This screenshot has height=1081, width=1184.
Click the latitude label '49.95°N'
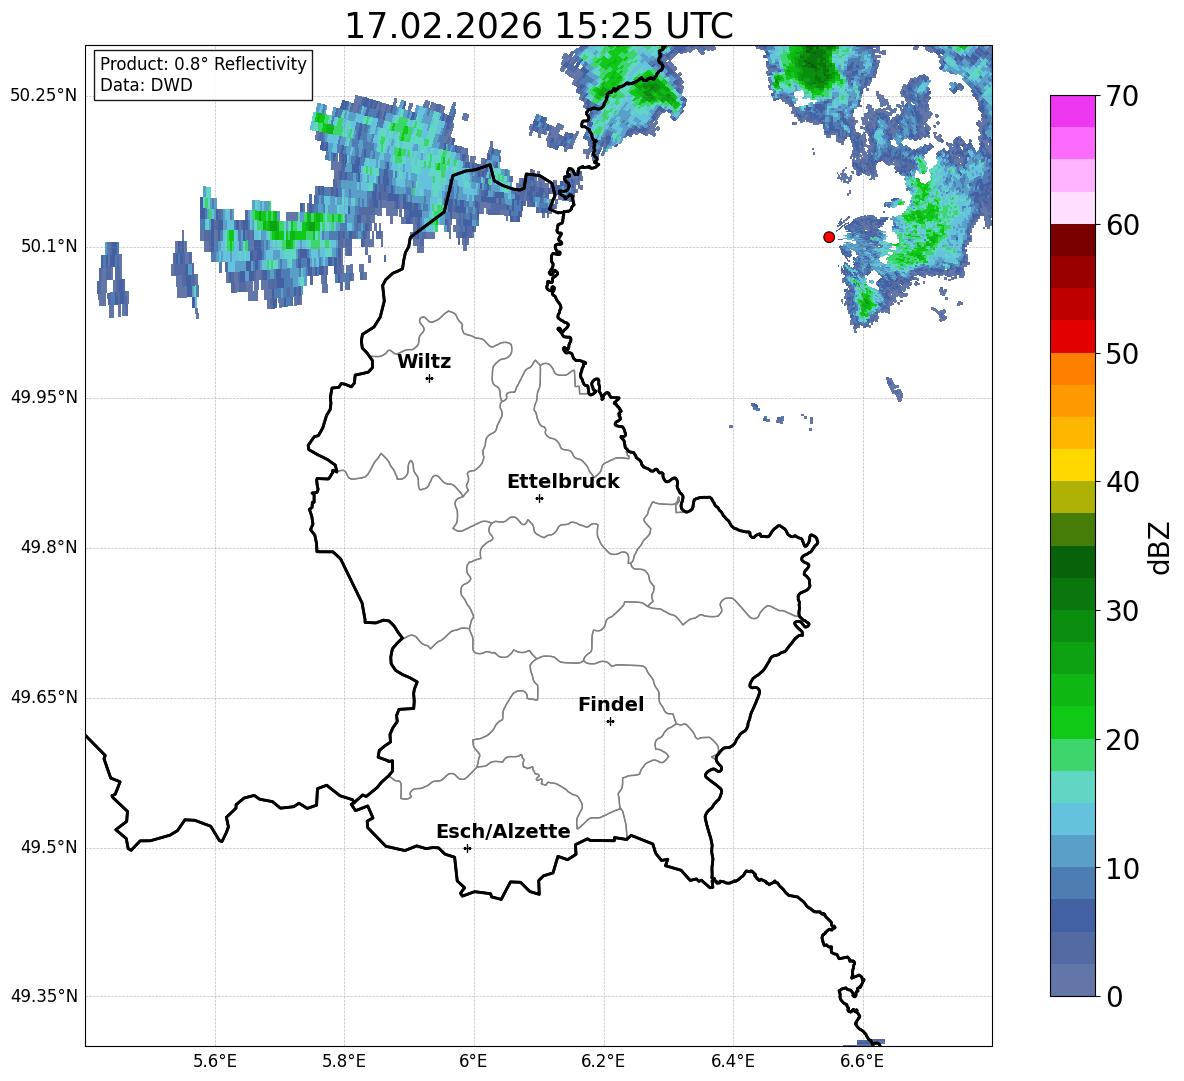[x=44, y=397]
